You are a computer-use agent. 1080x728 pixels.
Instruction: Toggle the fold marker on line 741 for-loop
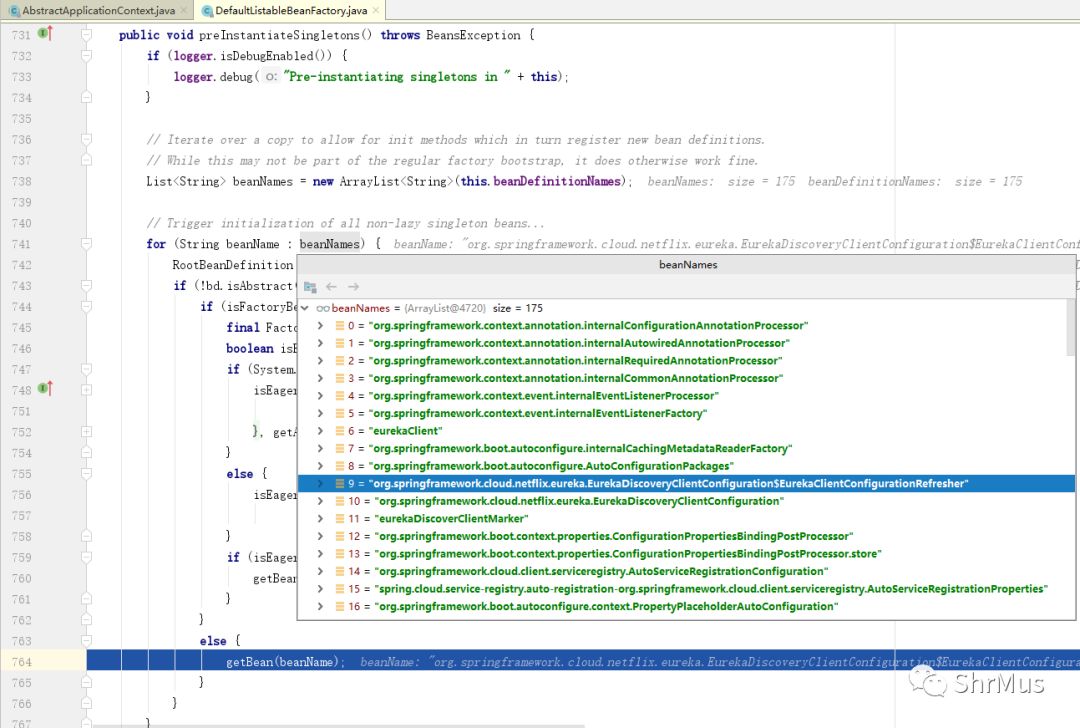(x=86, y=244)
